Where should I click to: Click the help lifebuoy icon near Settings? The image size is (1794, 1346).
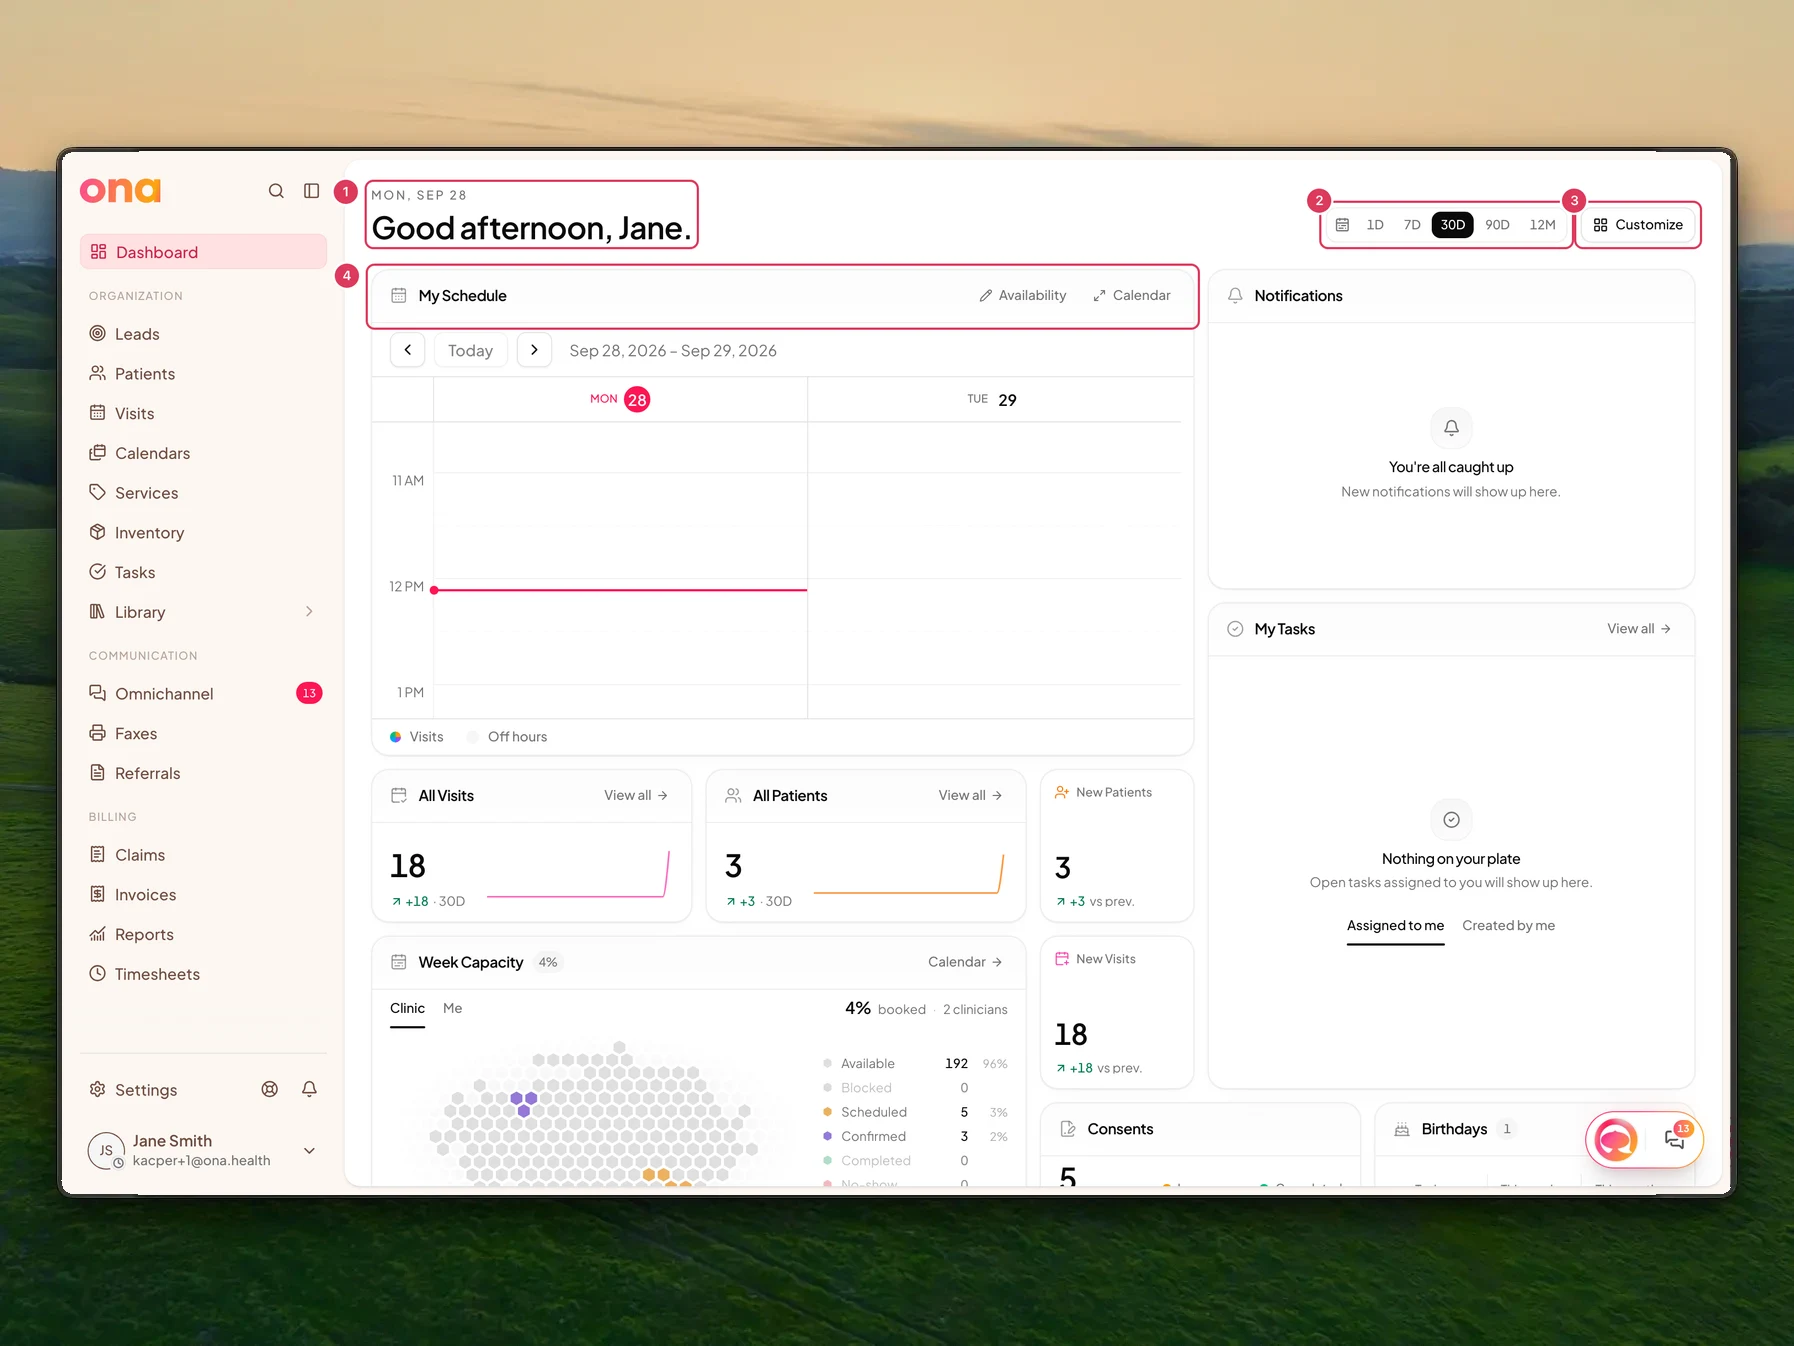(270, 1089)
